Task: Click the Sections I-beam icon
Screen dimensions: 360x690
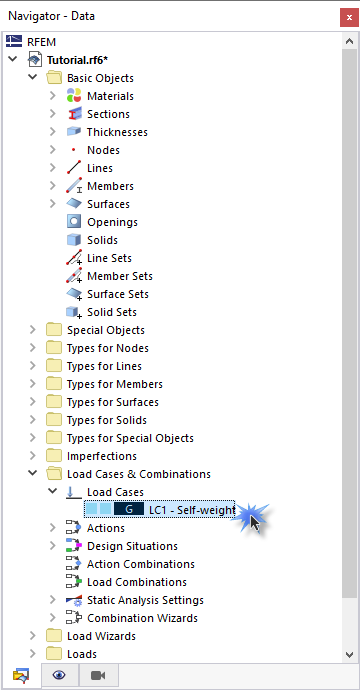Action: (x=74, y=114)
